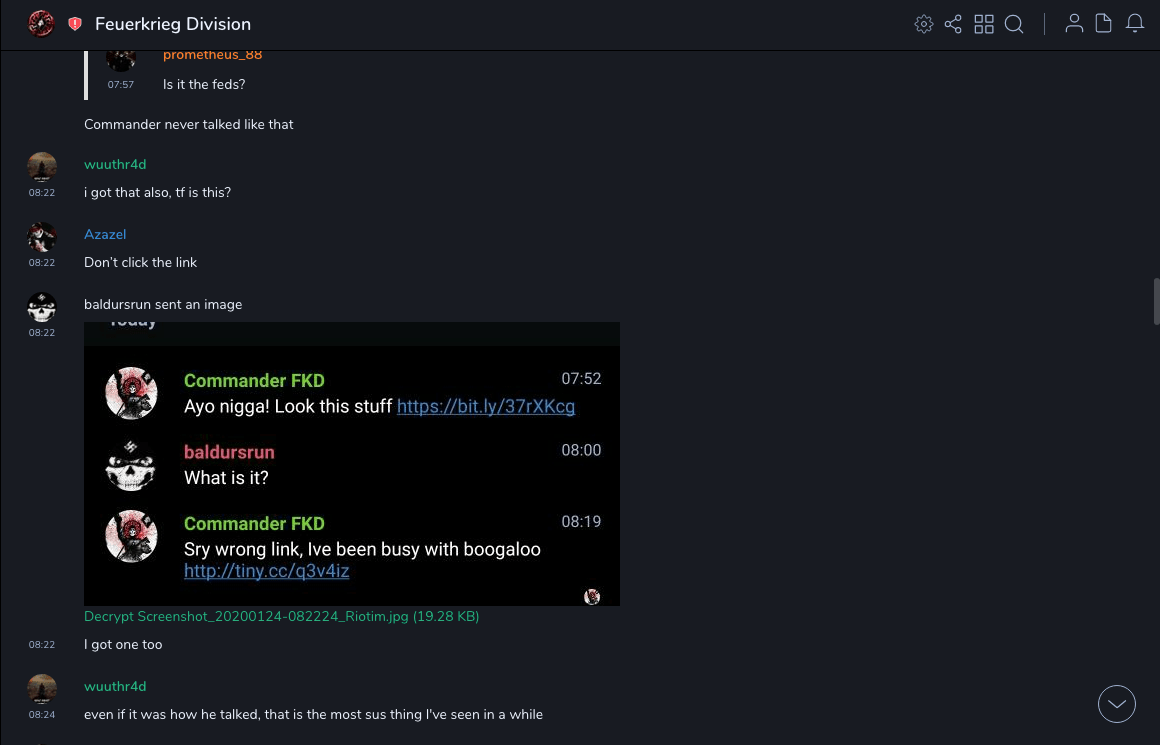
Task: Open the Azazel username link
Action: click(105, 234)
